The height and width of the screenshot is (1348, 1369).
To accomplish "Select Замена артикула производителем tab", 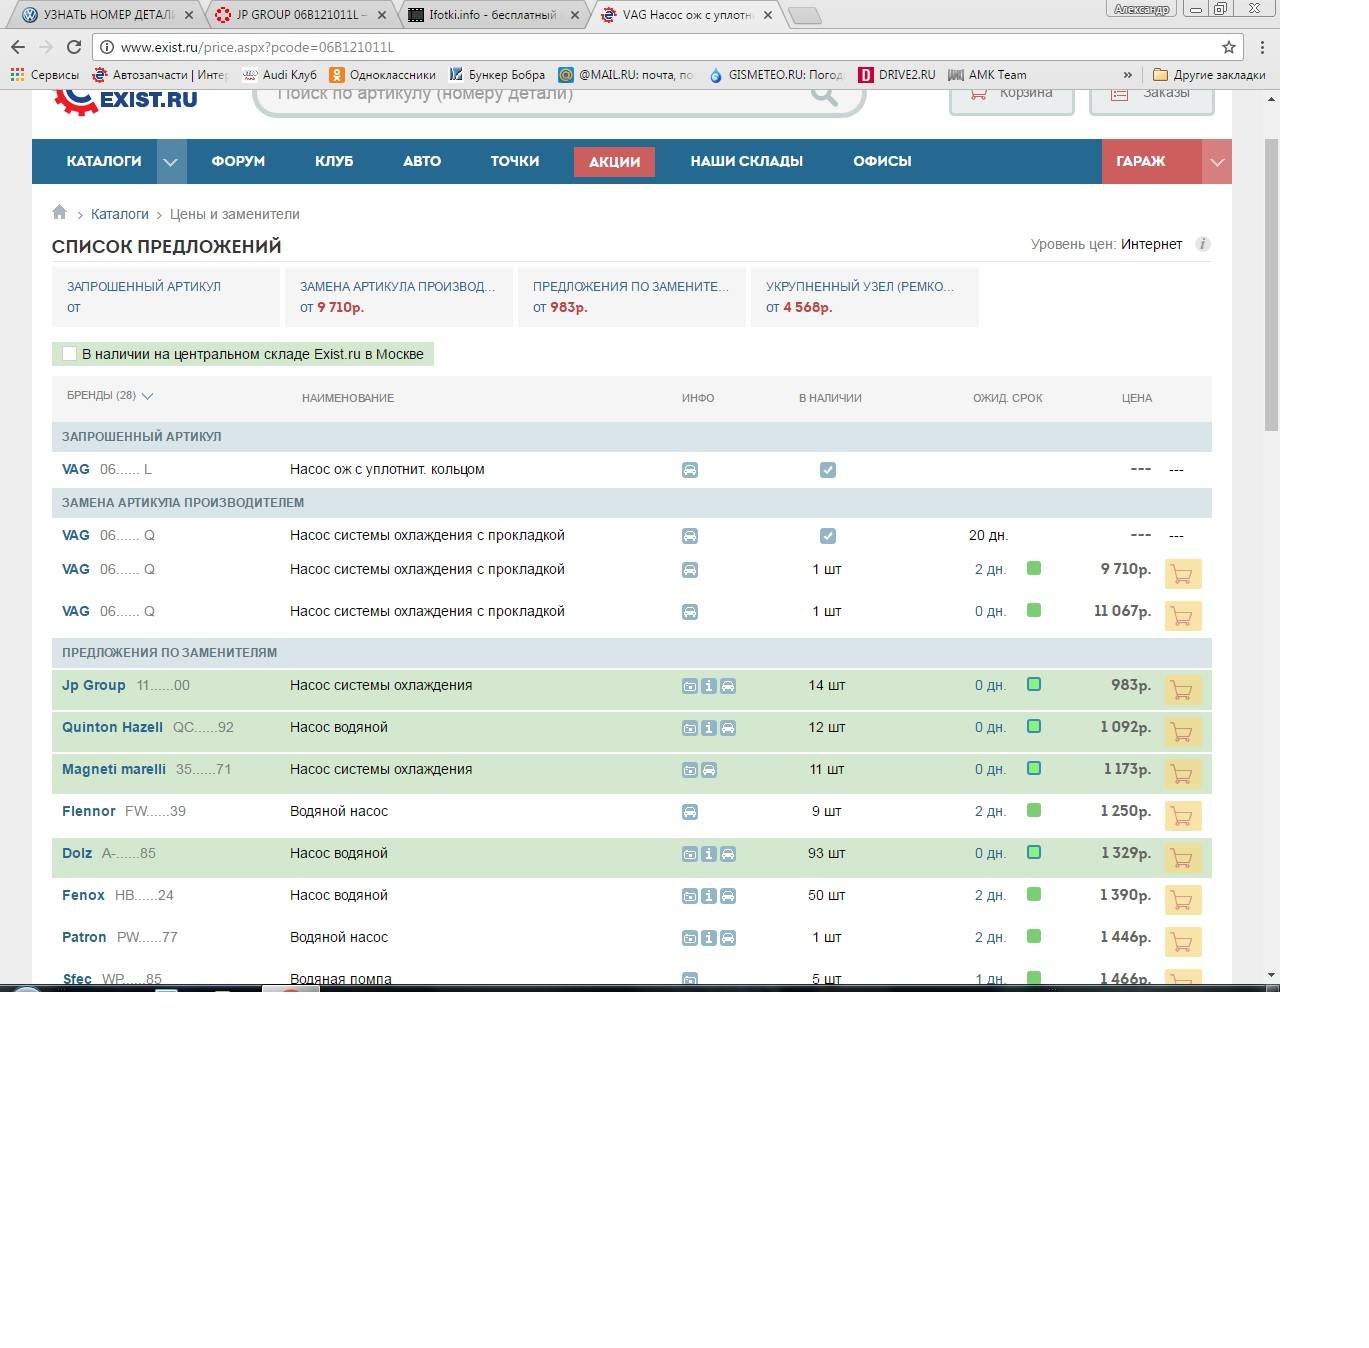I will (399, 297).
